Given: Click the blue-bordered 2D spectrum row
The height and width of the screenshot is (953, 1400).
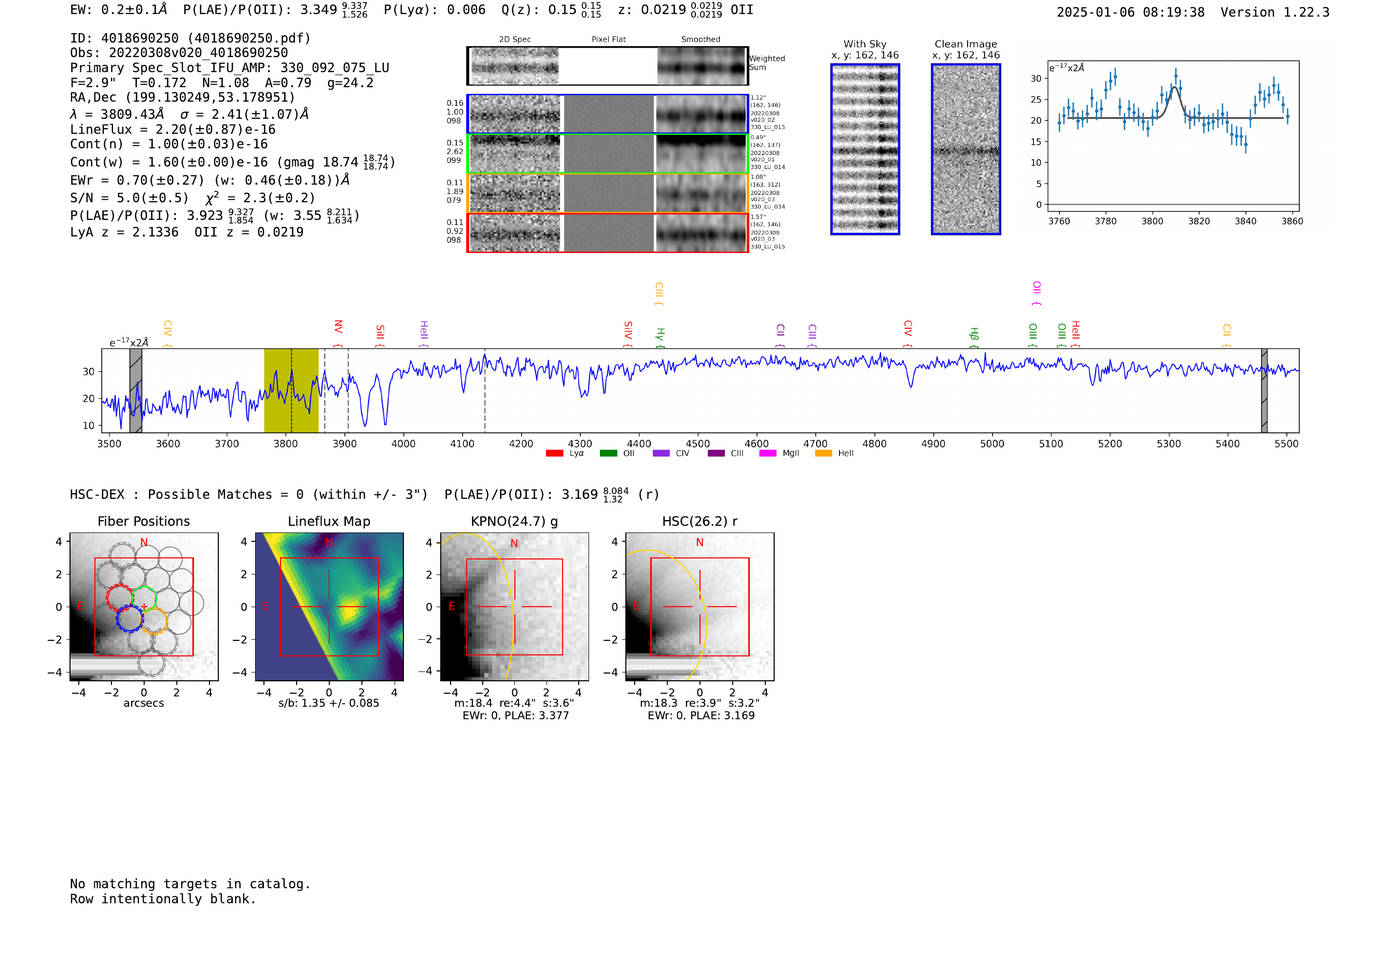Looking at the screenshot, I should coord(608,114).
